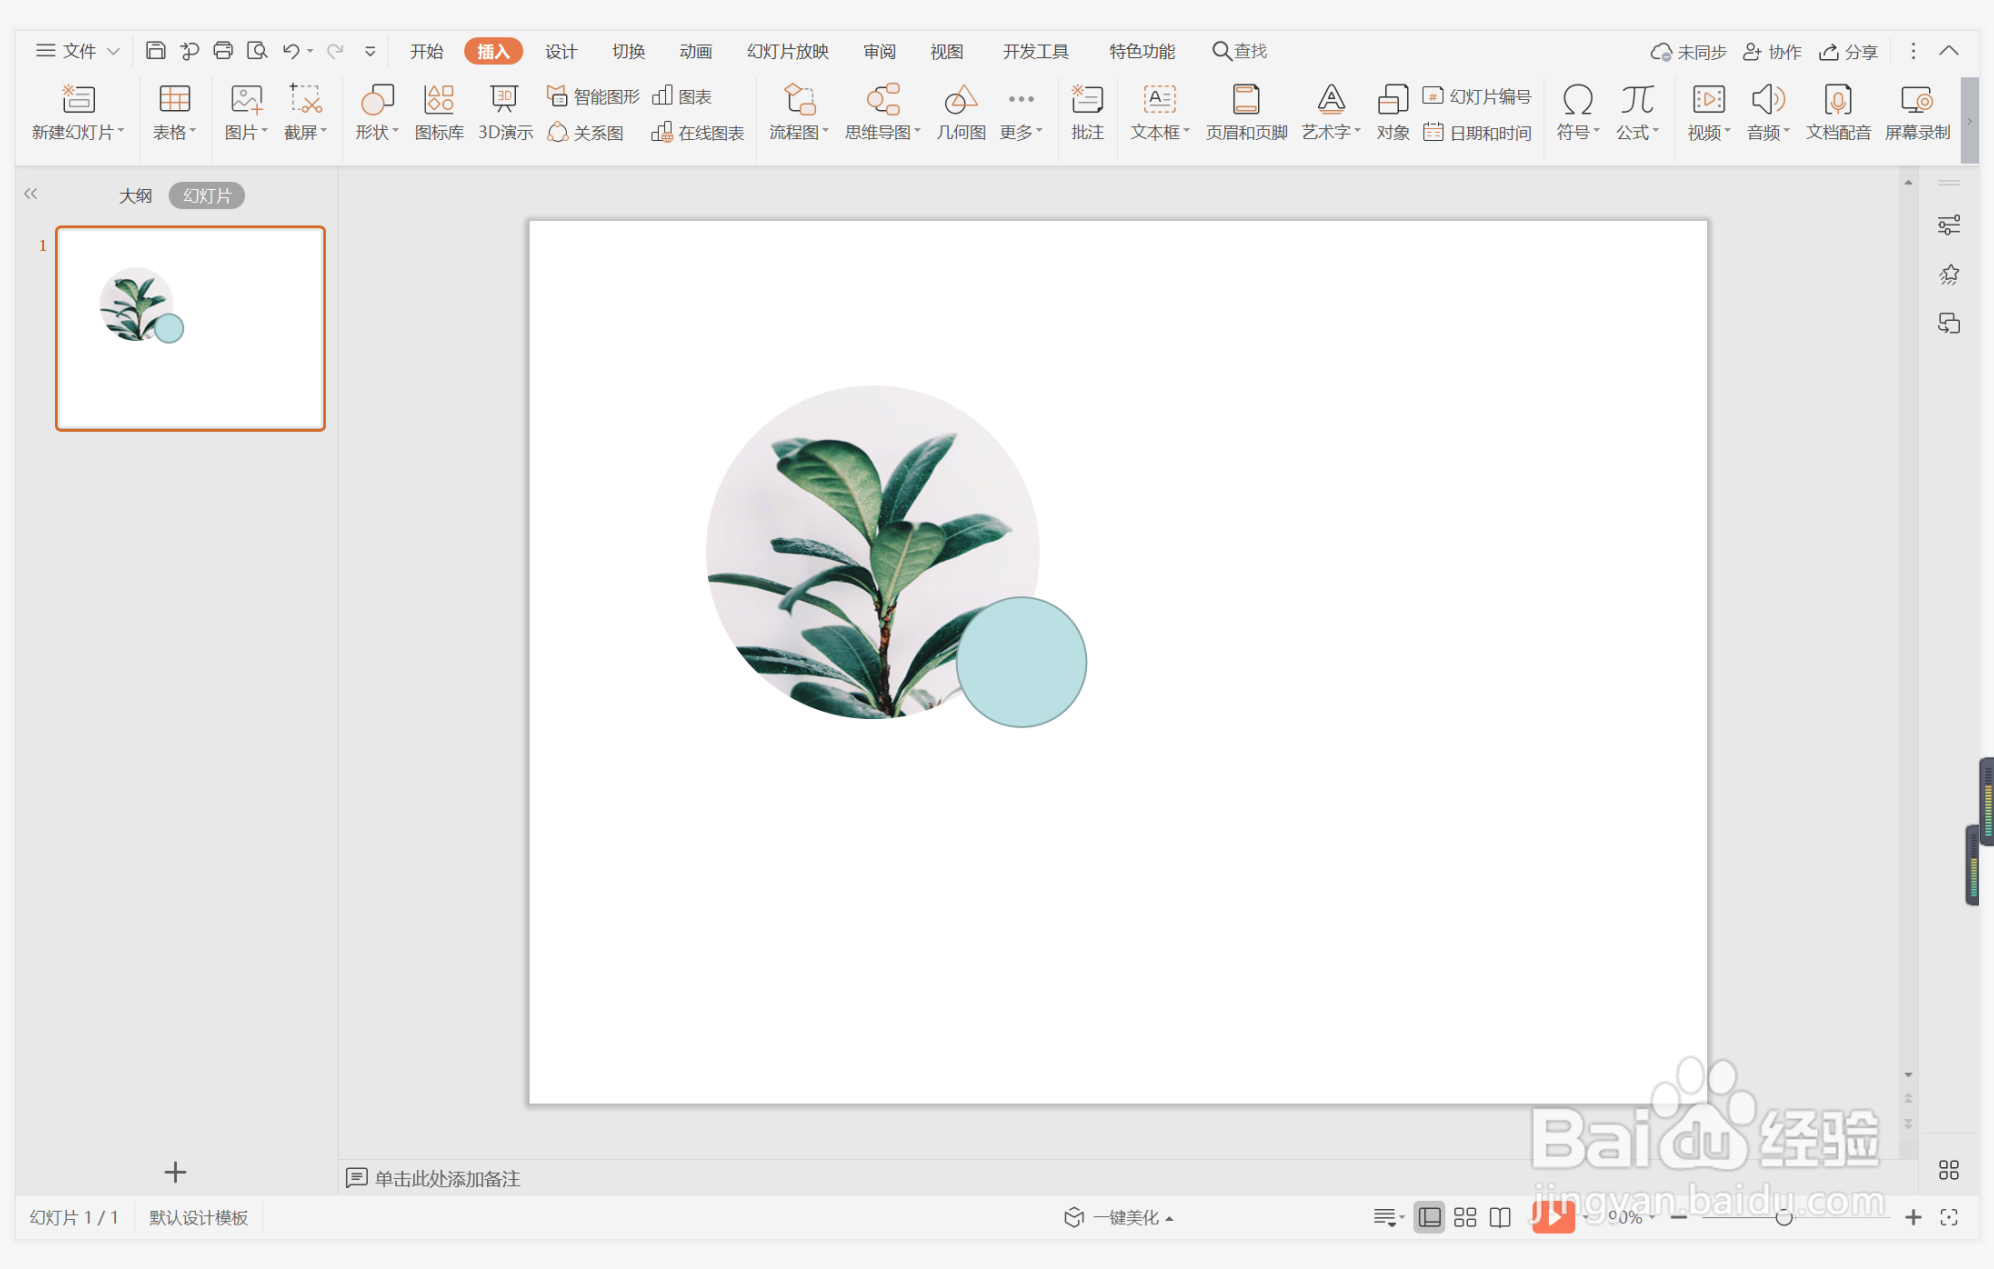Open 页眉和页脚 header and footer

pyautogui.click(x=1246, y=112)
